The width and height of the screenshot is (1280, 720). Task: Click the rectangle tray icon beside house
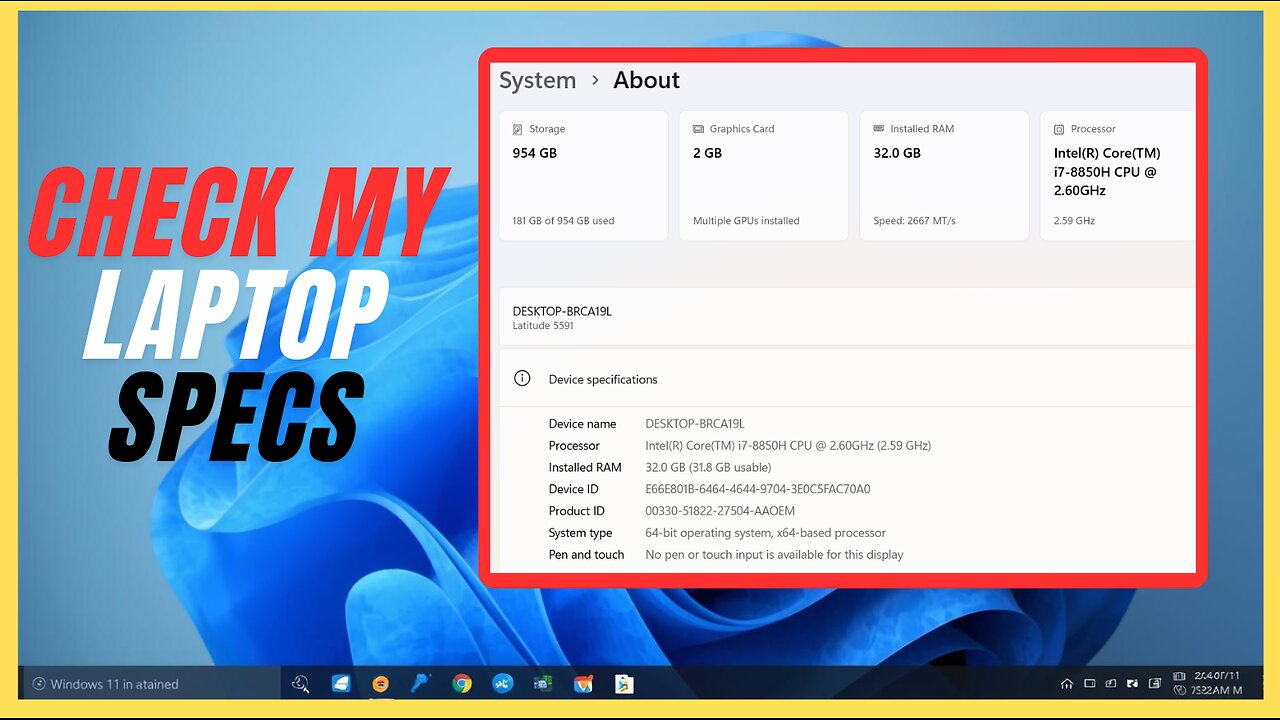(1090, 684)
